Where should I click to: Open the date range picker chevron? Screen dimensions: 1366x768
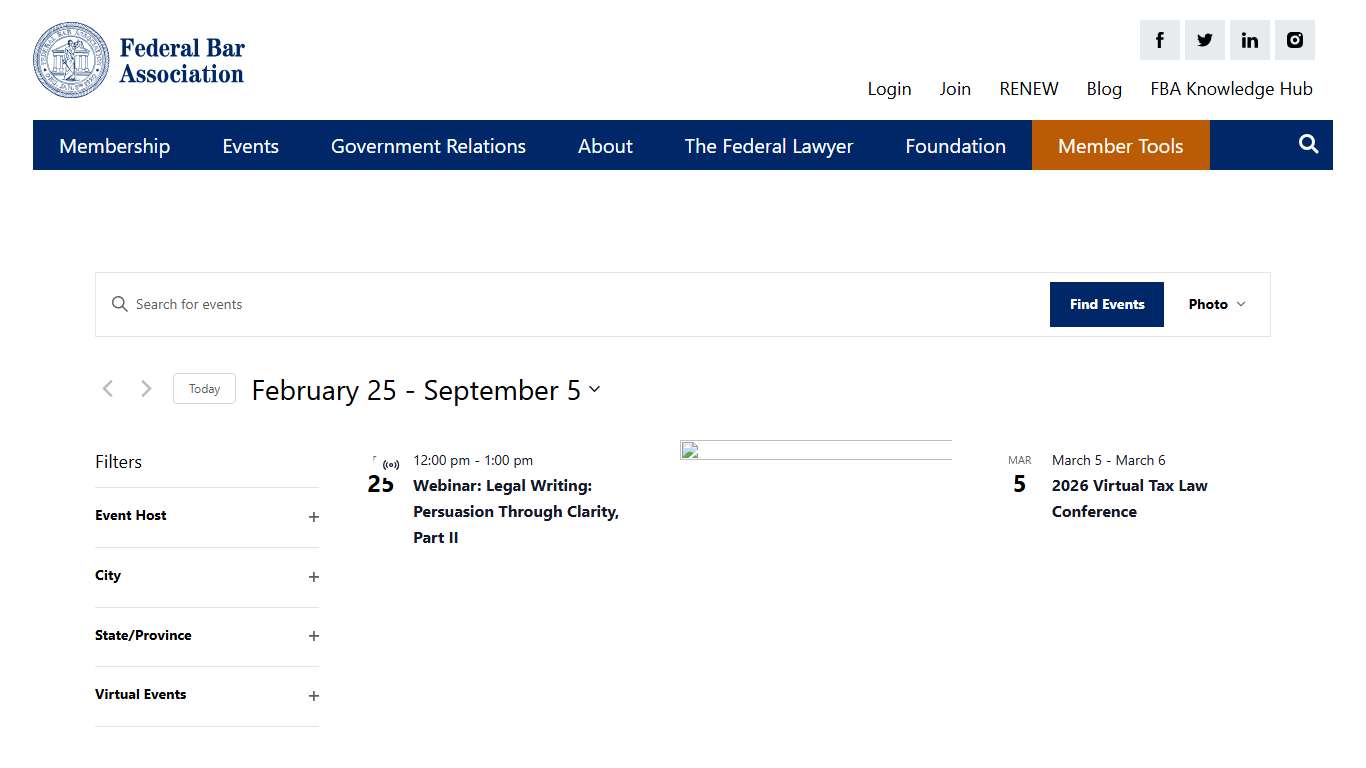pos(595,391)
